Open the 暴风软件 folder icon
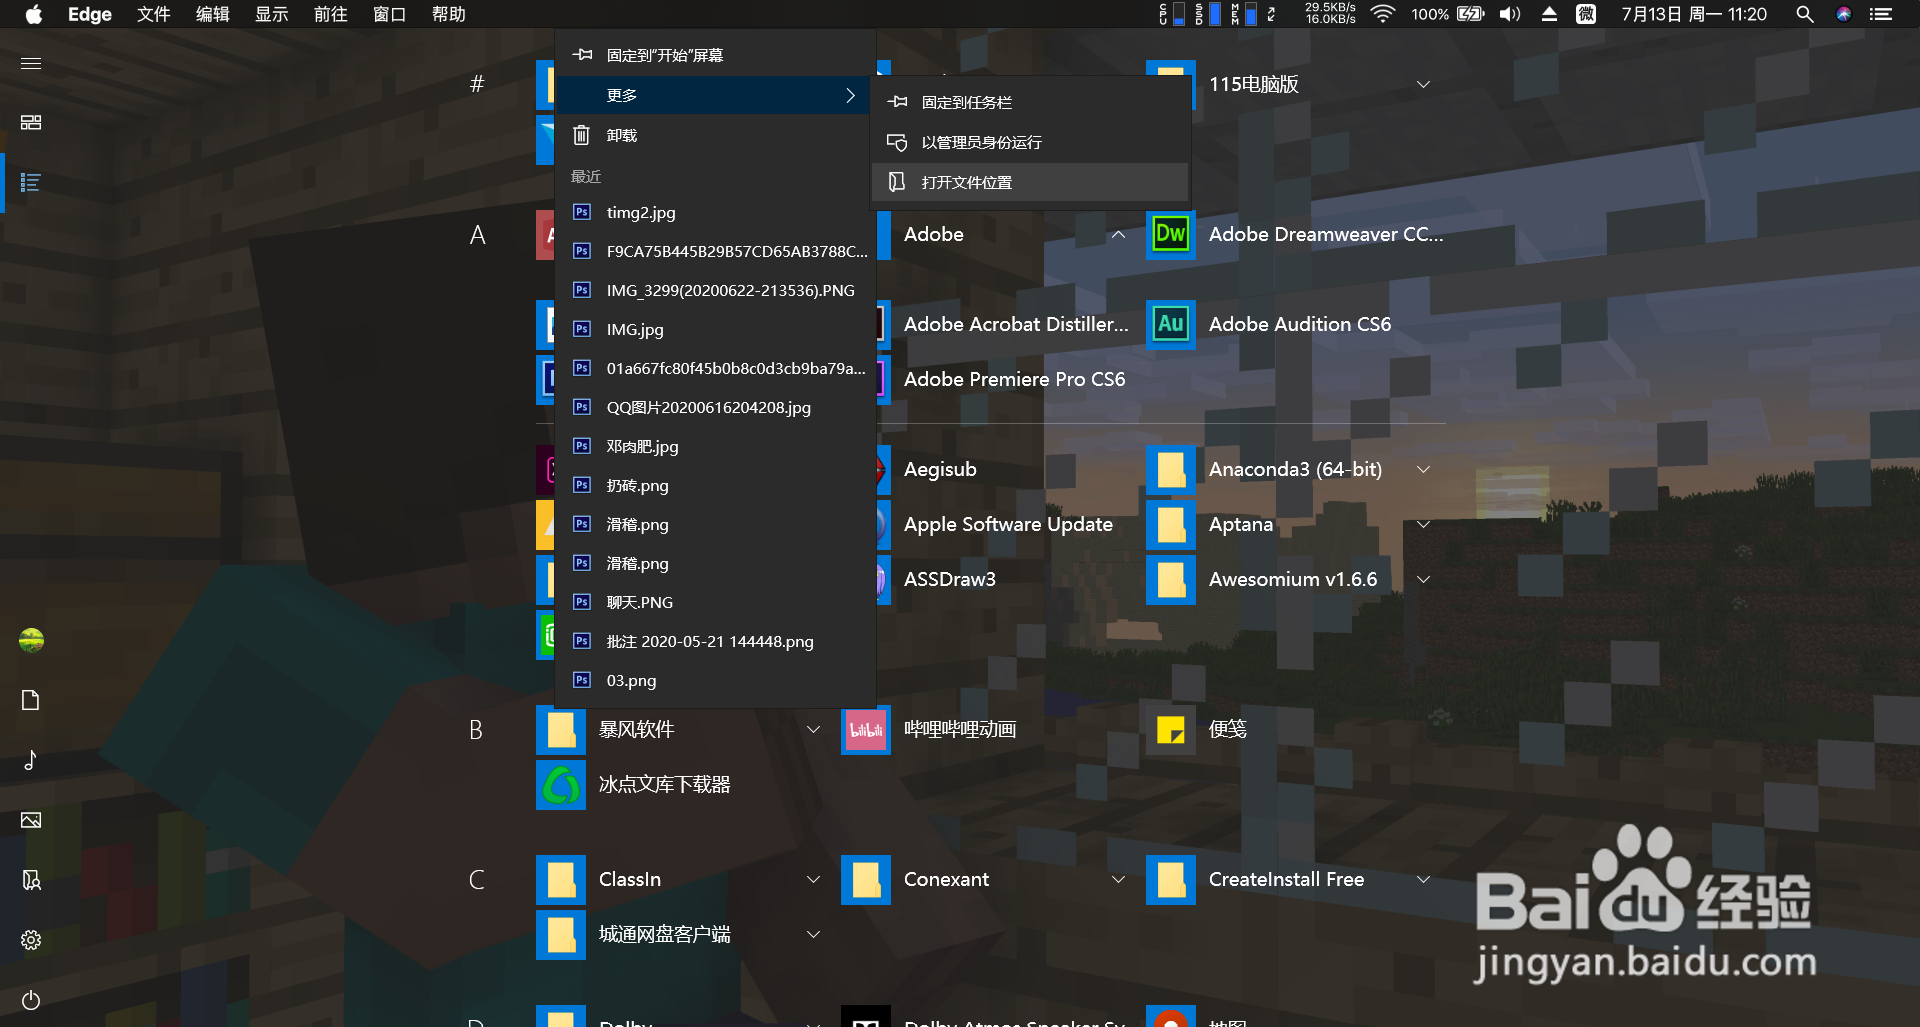Image resolution: width=1920 pixels, height=1027 pixels. point(561,730)
